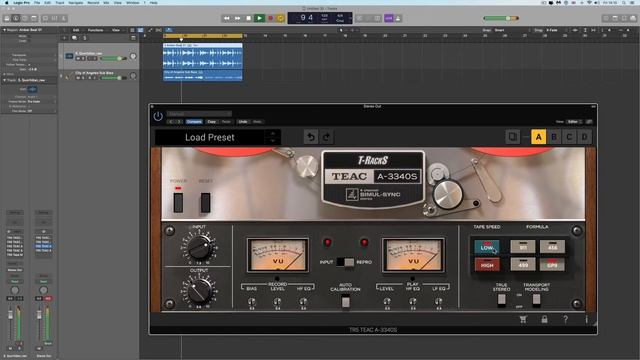Flip the tape machine POWER switch
Image resolution: width=640 pixels, height=360 pixels.
[x=178, y=202]
